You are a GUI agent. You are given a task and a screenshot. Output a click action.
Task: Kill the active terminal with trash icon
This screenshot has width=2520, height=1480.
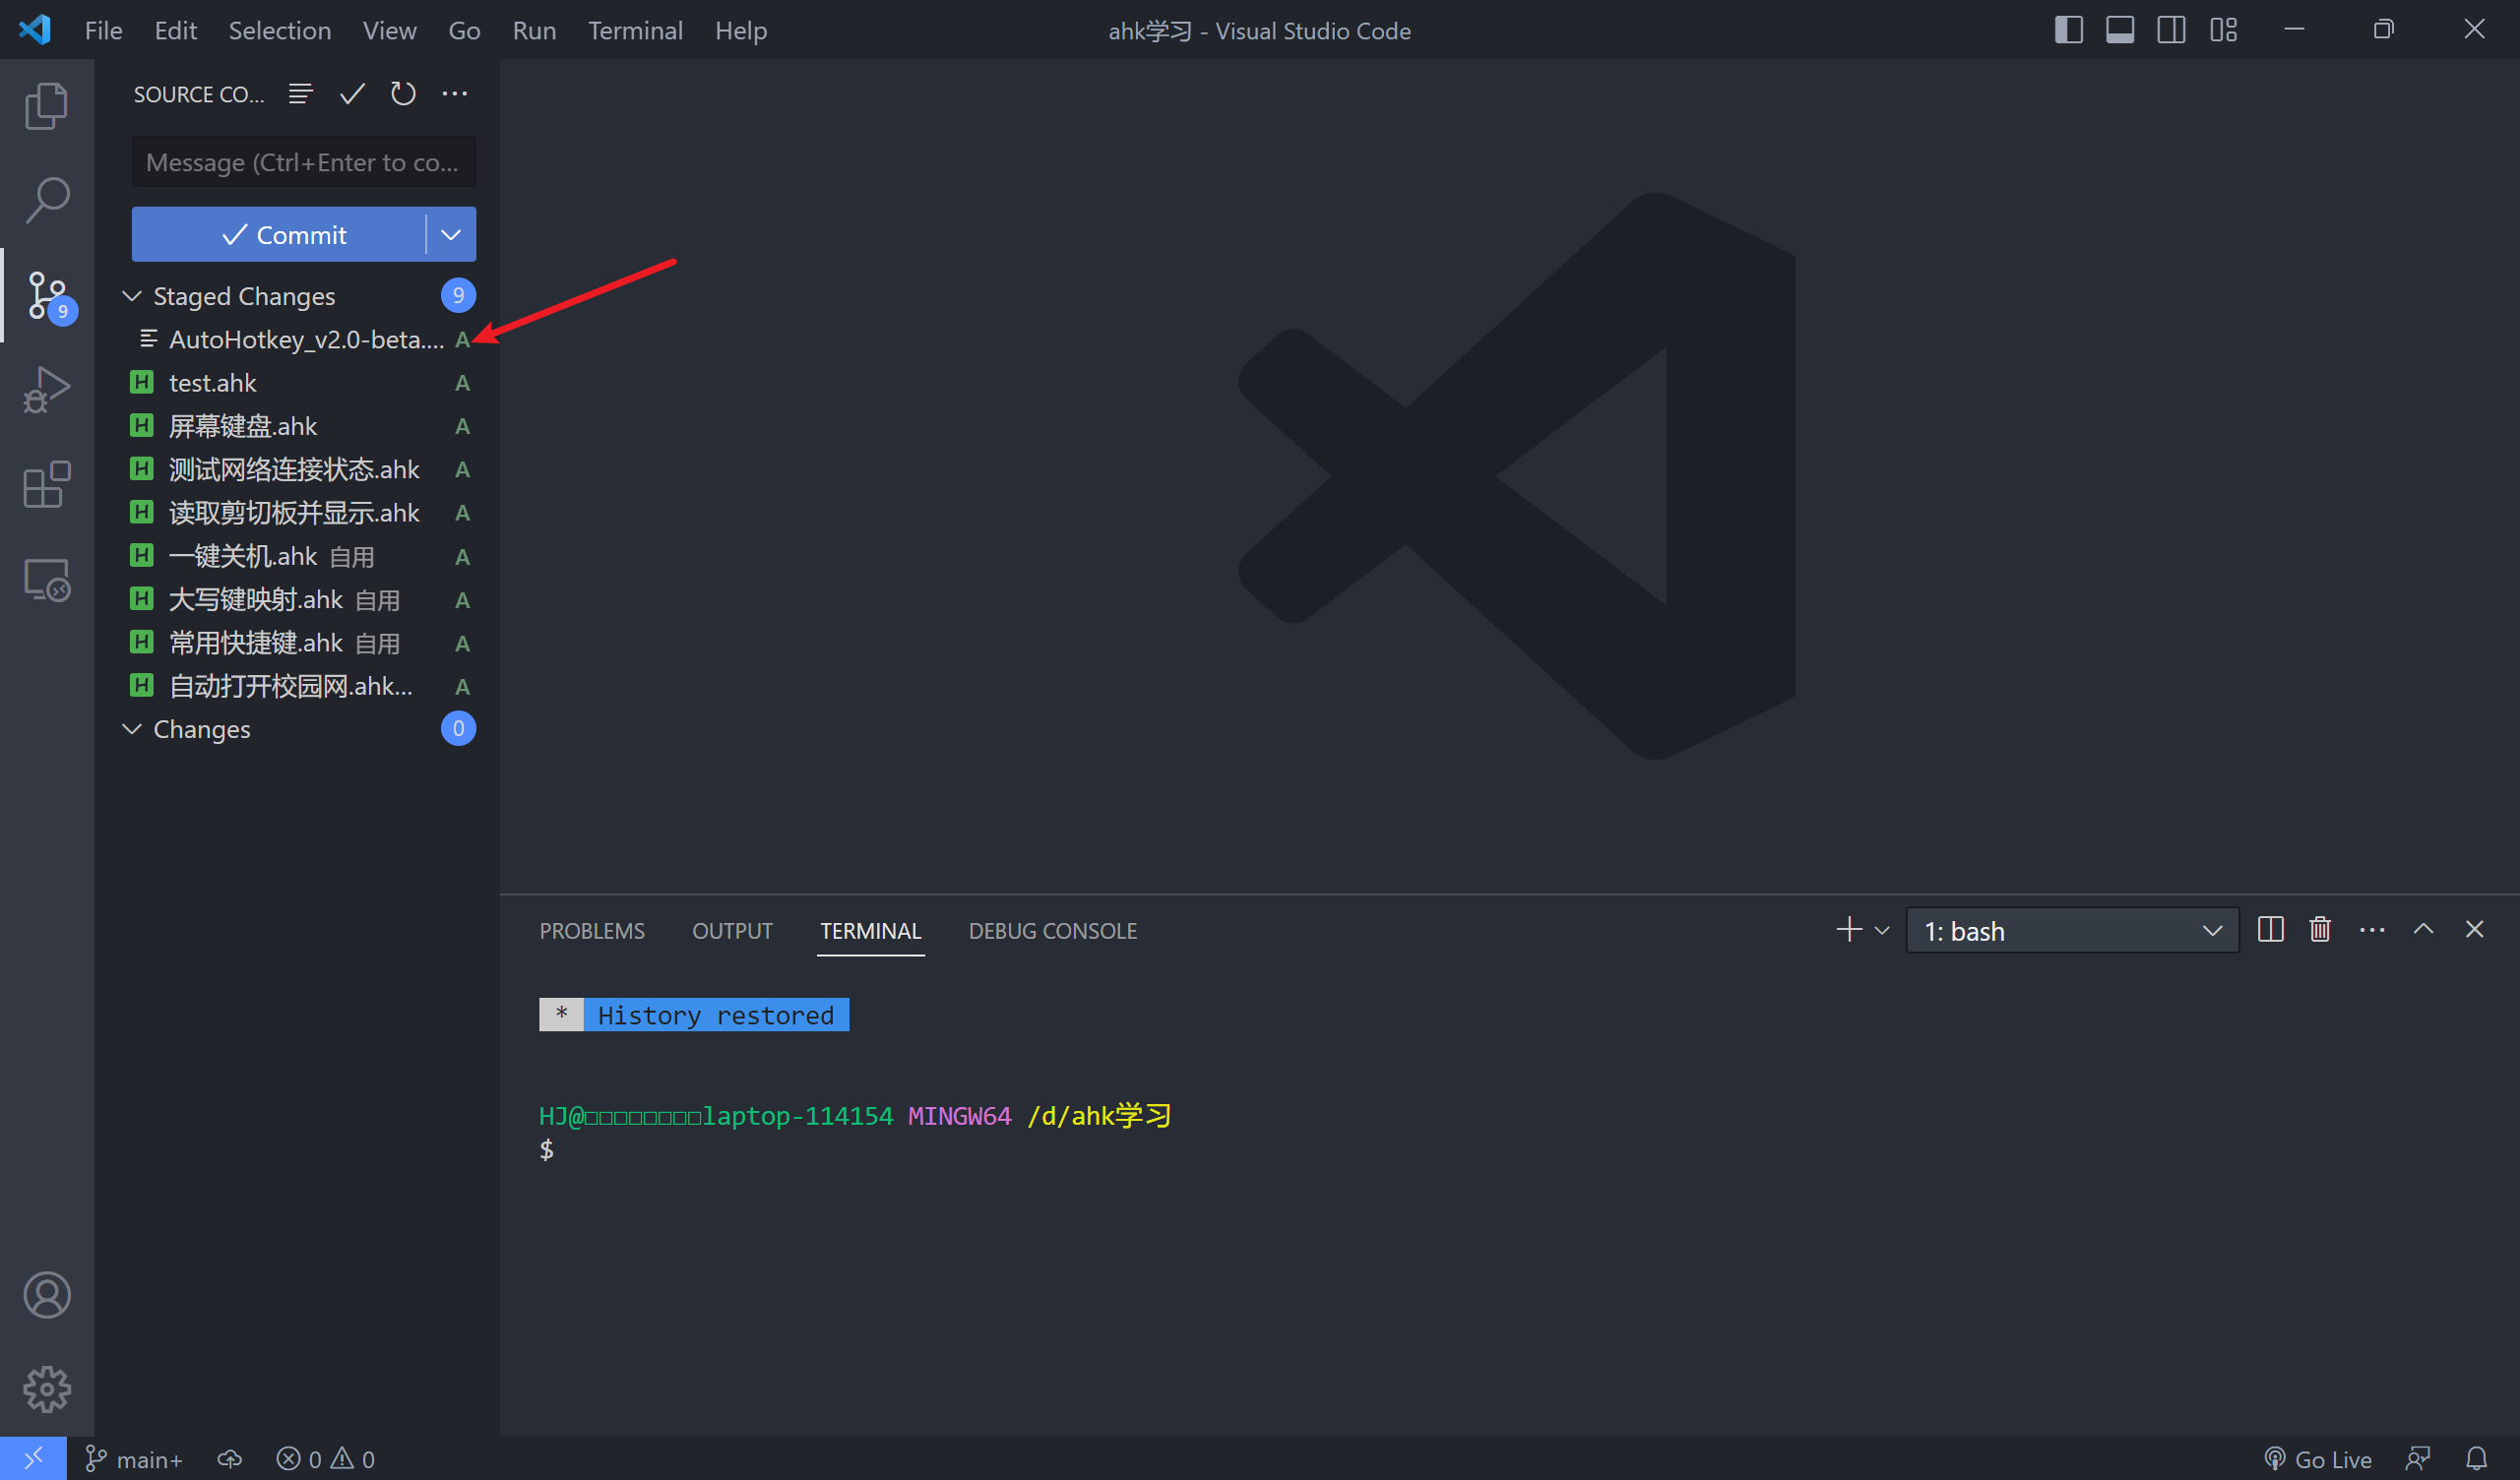(2319, 929)
